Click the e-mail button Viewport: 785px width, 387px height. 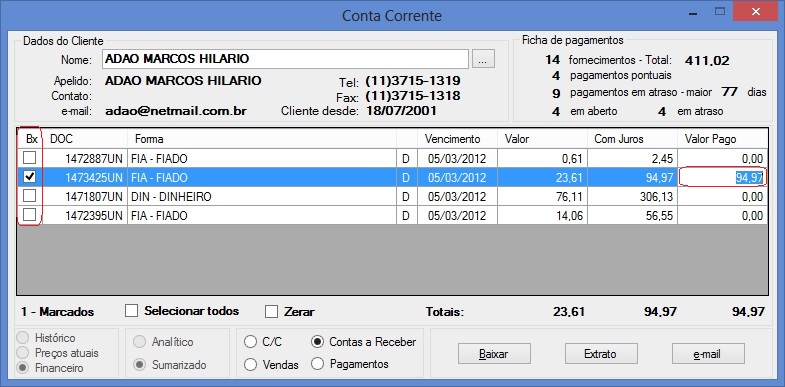click(708, 353)
